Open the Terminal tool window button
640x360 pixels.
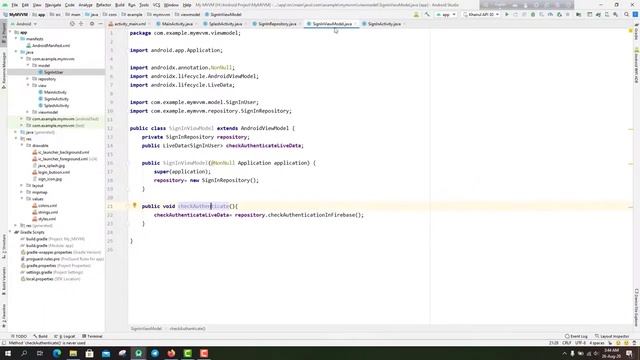(x=92, y=336)
